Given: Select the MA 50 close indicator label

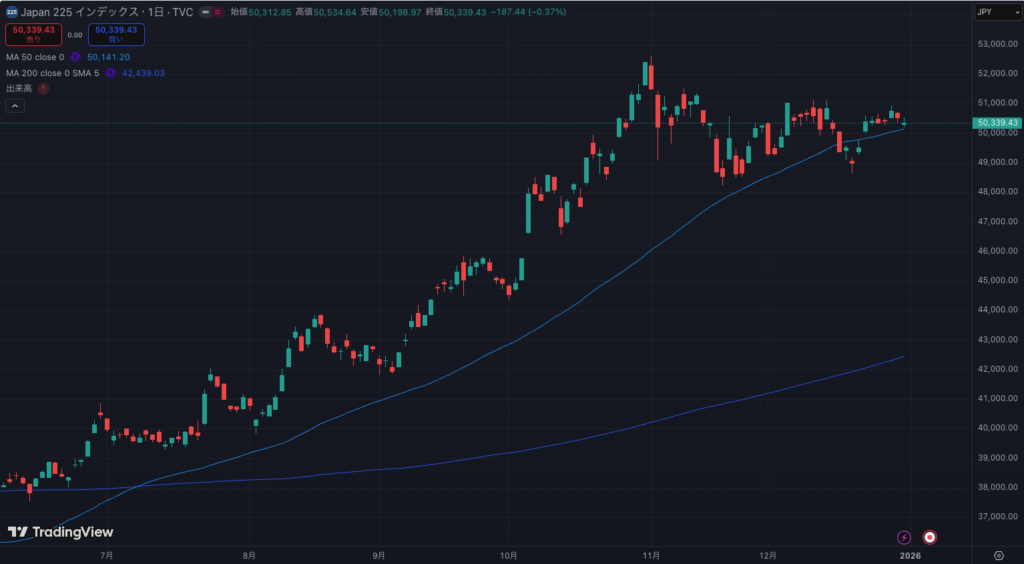Looking at the screenshot, I should (35, 58).
